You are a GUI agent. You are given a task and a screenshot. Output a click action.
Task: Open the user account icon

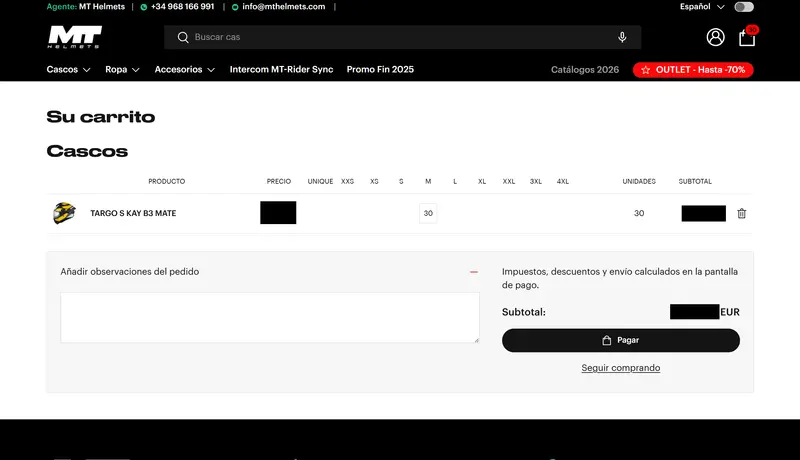pyautogui.click(x=715, y=37)
